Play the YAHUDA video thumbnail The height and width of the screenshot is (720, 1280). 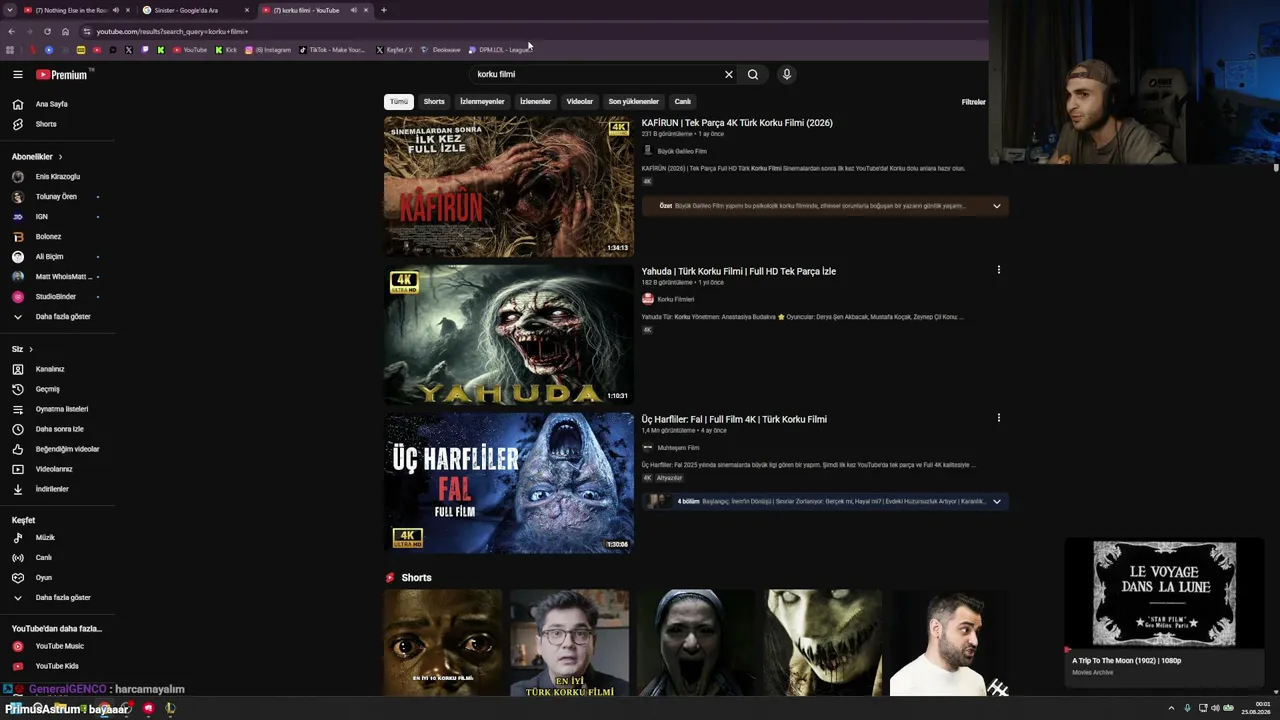coord(509,335)
